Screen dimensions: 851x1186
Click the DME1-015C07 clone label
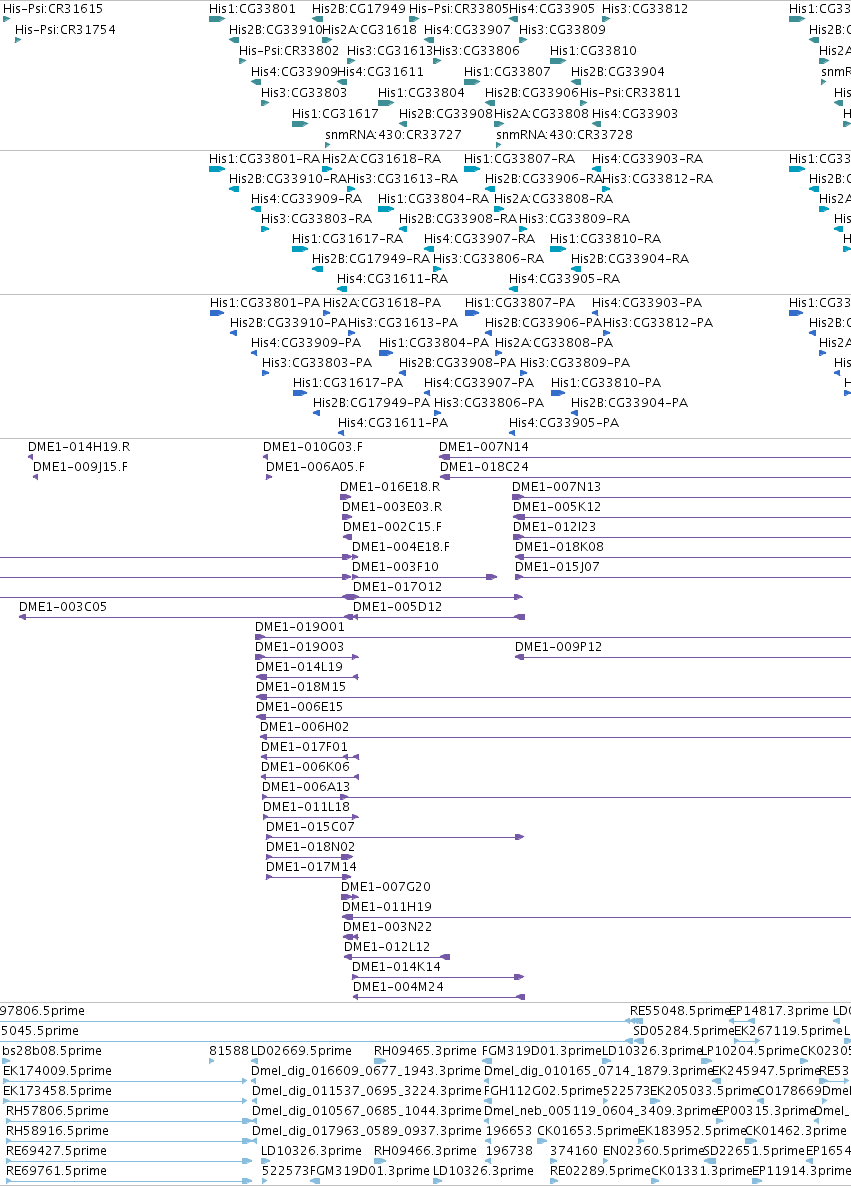[x=310, y=827]
